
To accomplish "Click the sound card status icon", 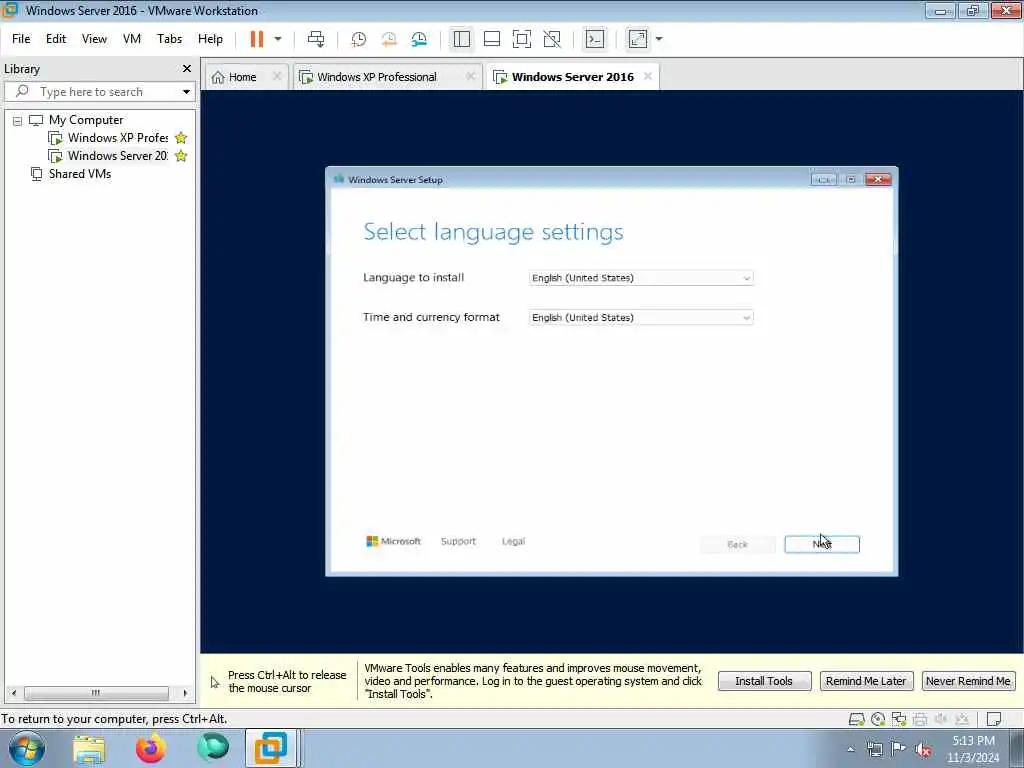I will [x=941, y=720].
